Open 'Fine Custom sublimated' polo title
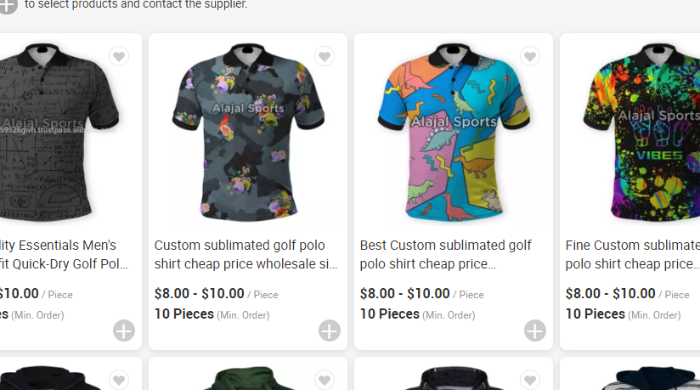The width and height of the screenshot is (700, 390). pyautogui.click(x=632, y=254)
